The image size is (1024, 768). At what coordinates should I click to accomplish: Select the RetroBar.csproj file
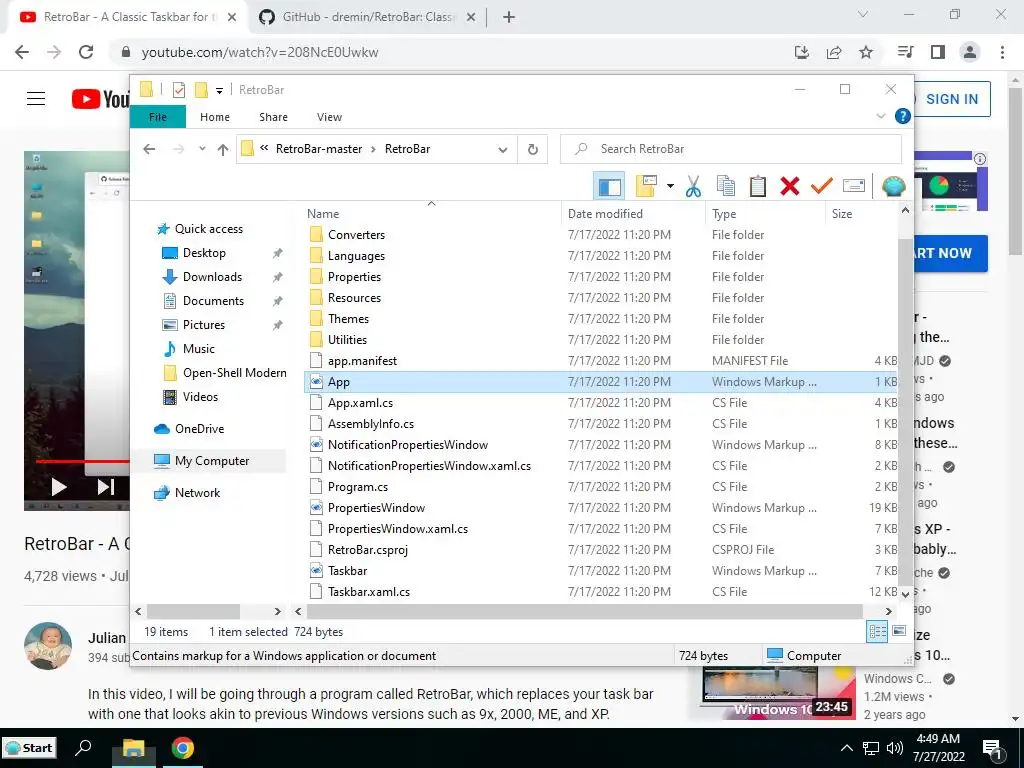(368, 550)
